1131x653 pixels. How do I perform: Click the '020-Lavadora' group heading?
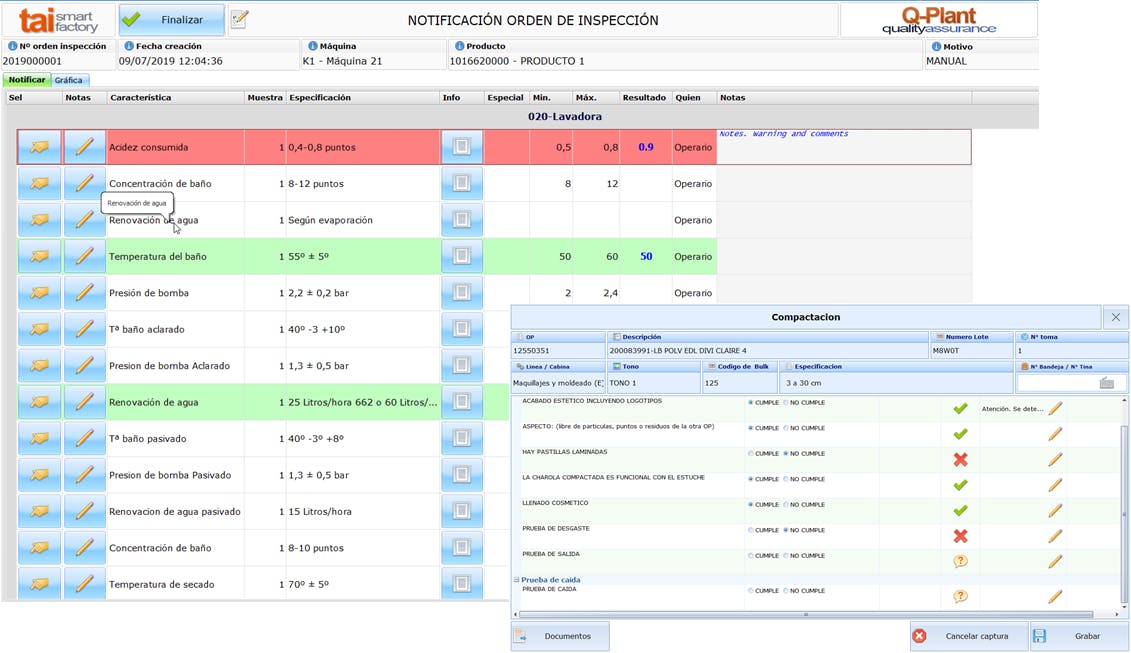coord(565,116)
